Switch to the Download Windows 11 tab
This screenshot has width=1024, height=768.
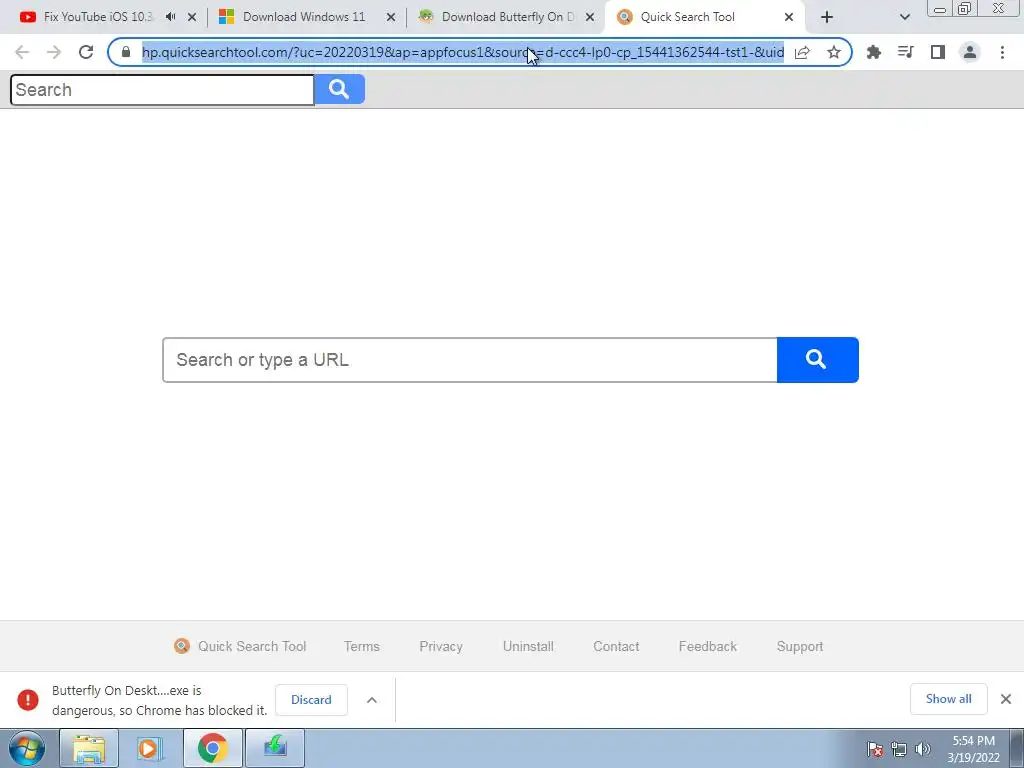click(x=304, y=17)
